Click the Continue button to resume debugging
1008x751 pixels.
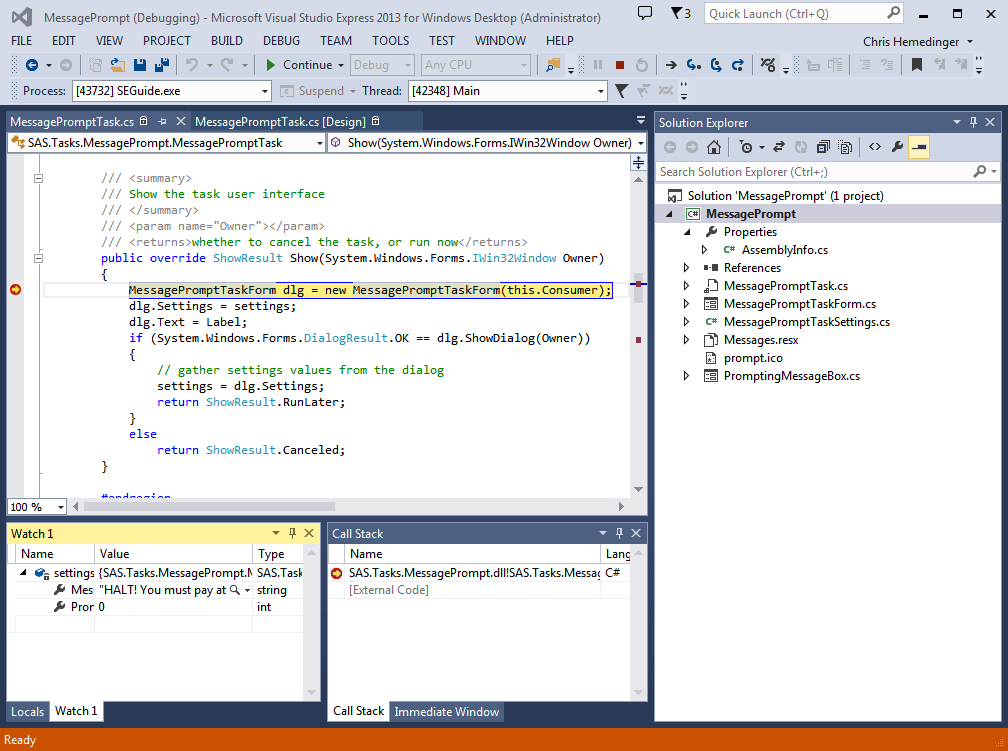pyautogui.click(x=300, y=65)
